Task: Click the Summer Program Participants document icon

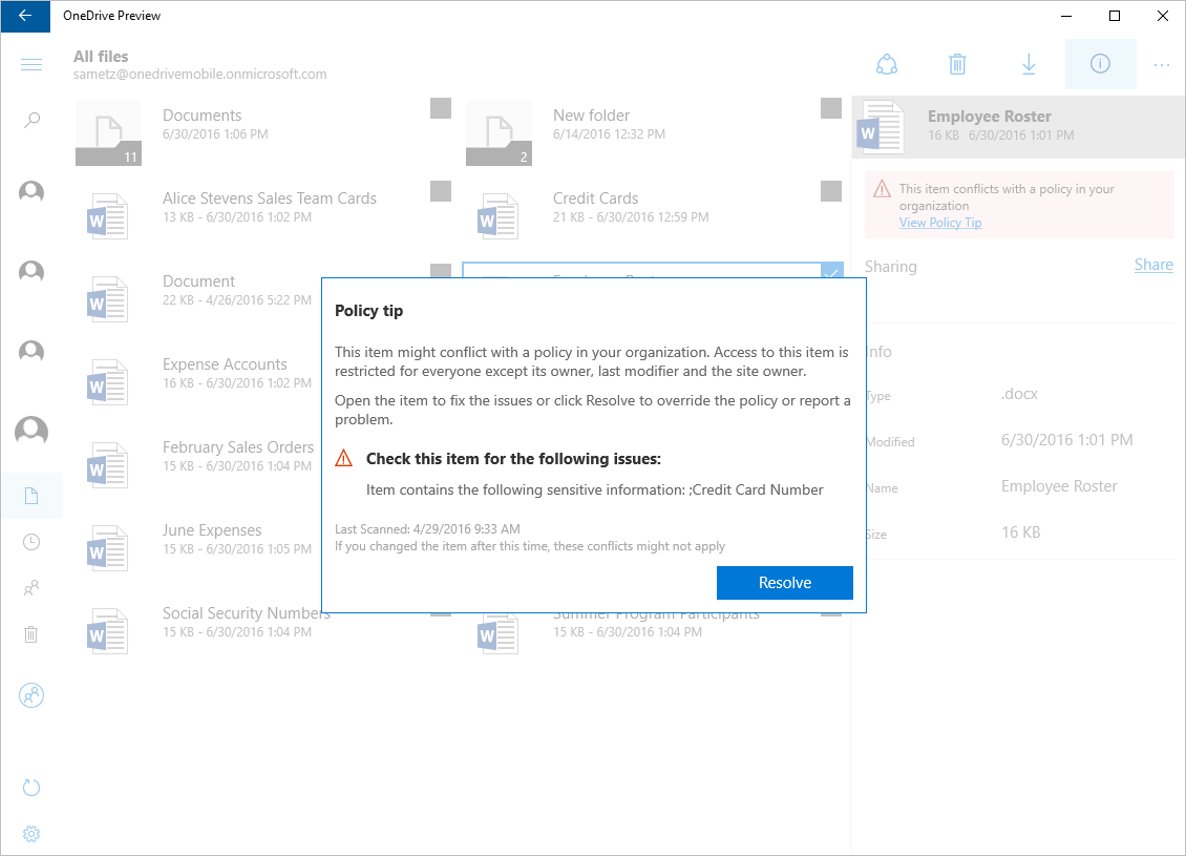Action: (x=498, y=633)
